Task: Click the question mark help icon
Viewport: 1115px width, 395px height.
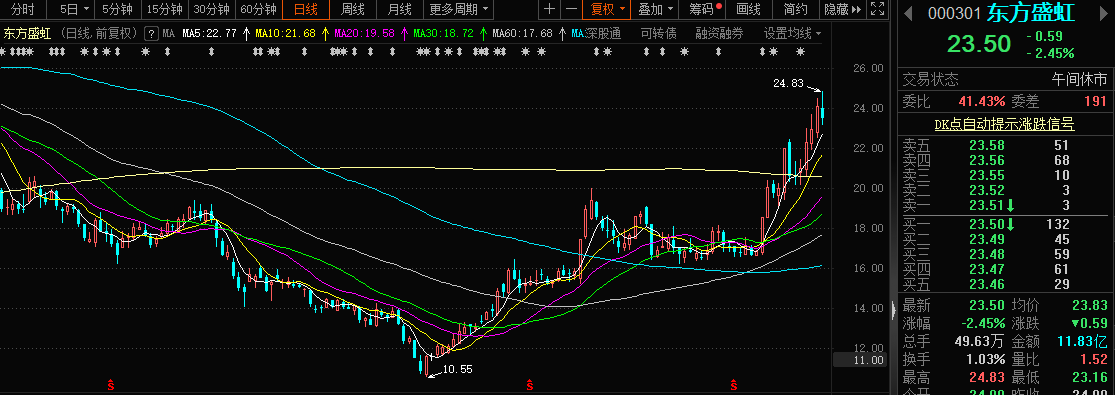Action: 151,33
